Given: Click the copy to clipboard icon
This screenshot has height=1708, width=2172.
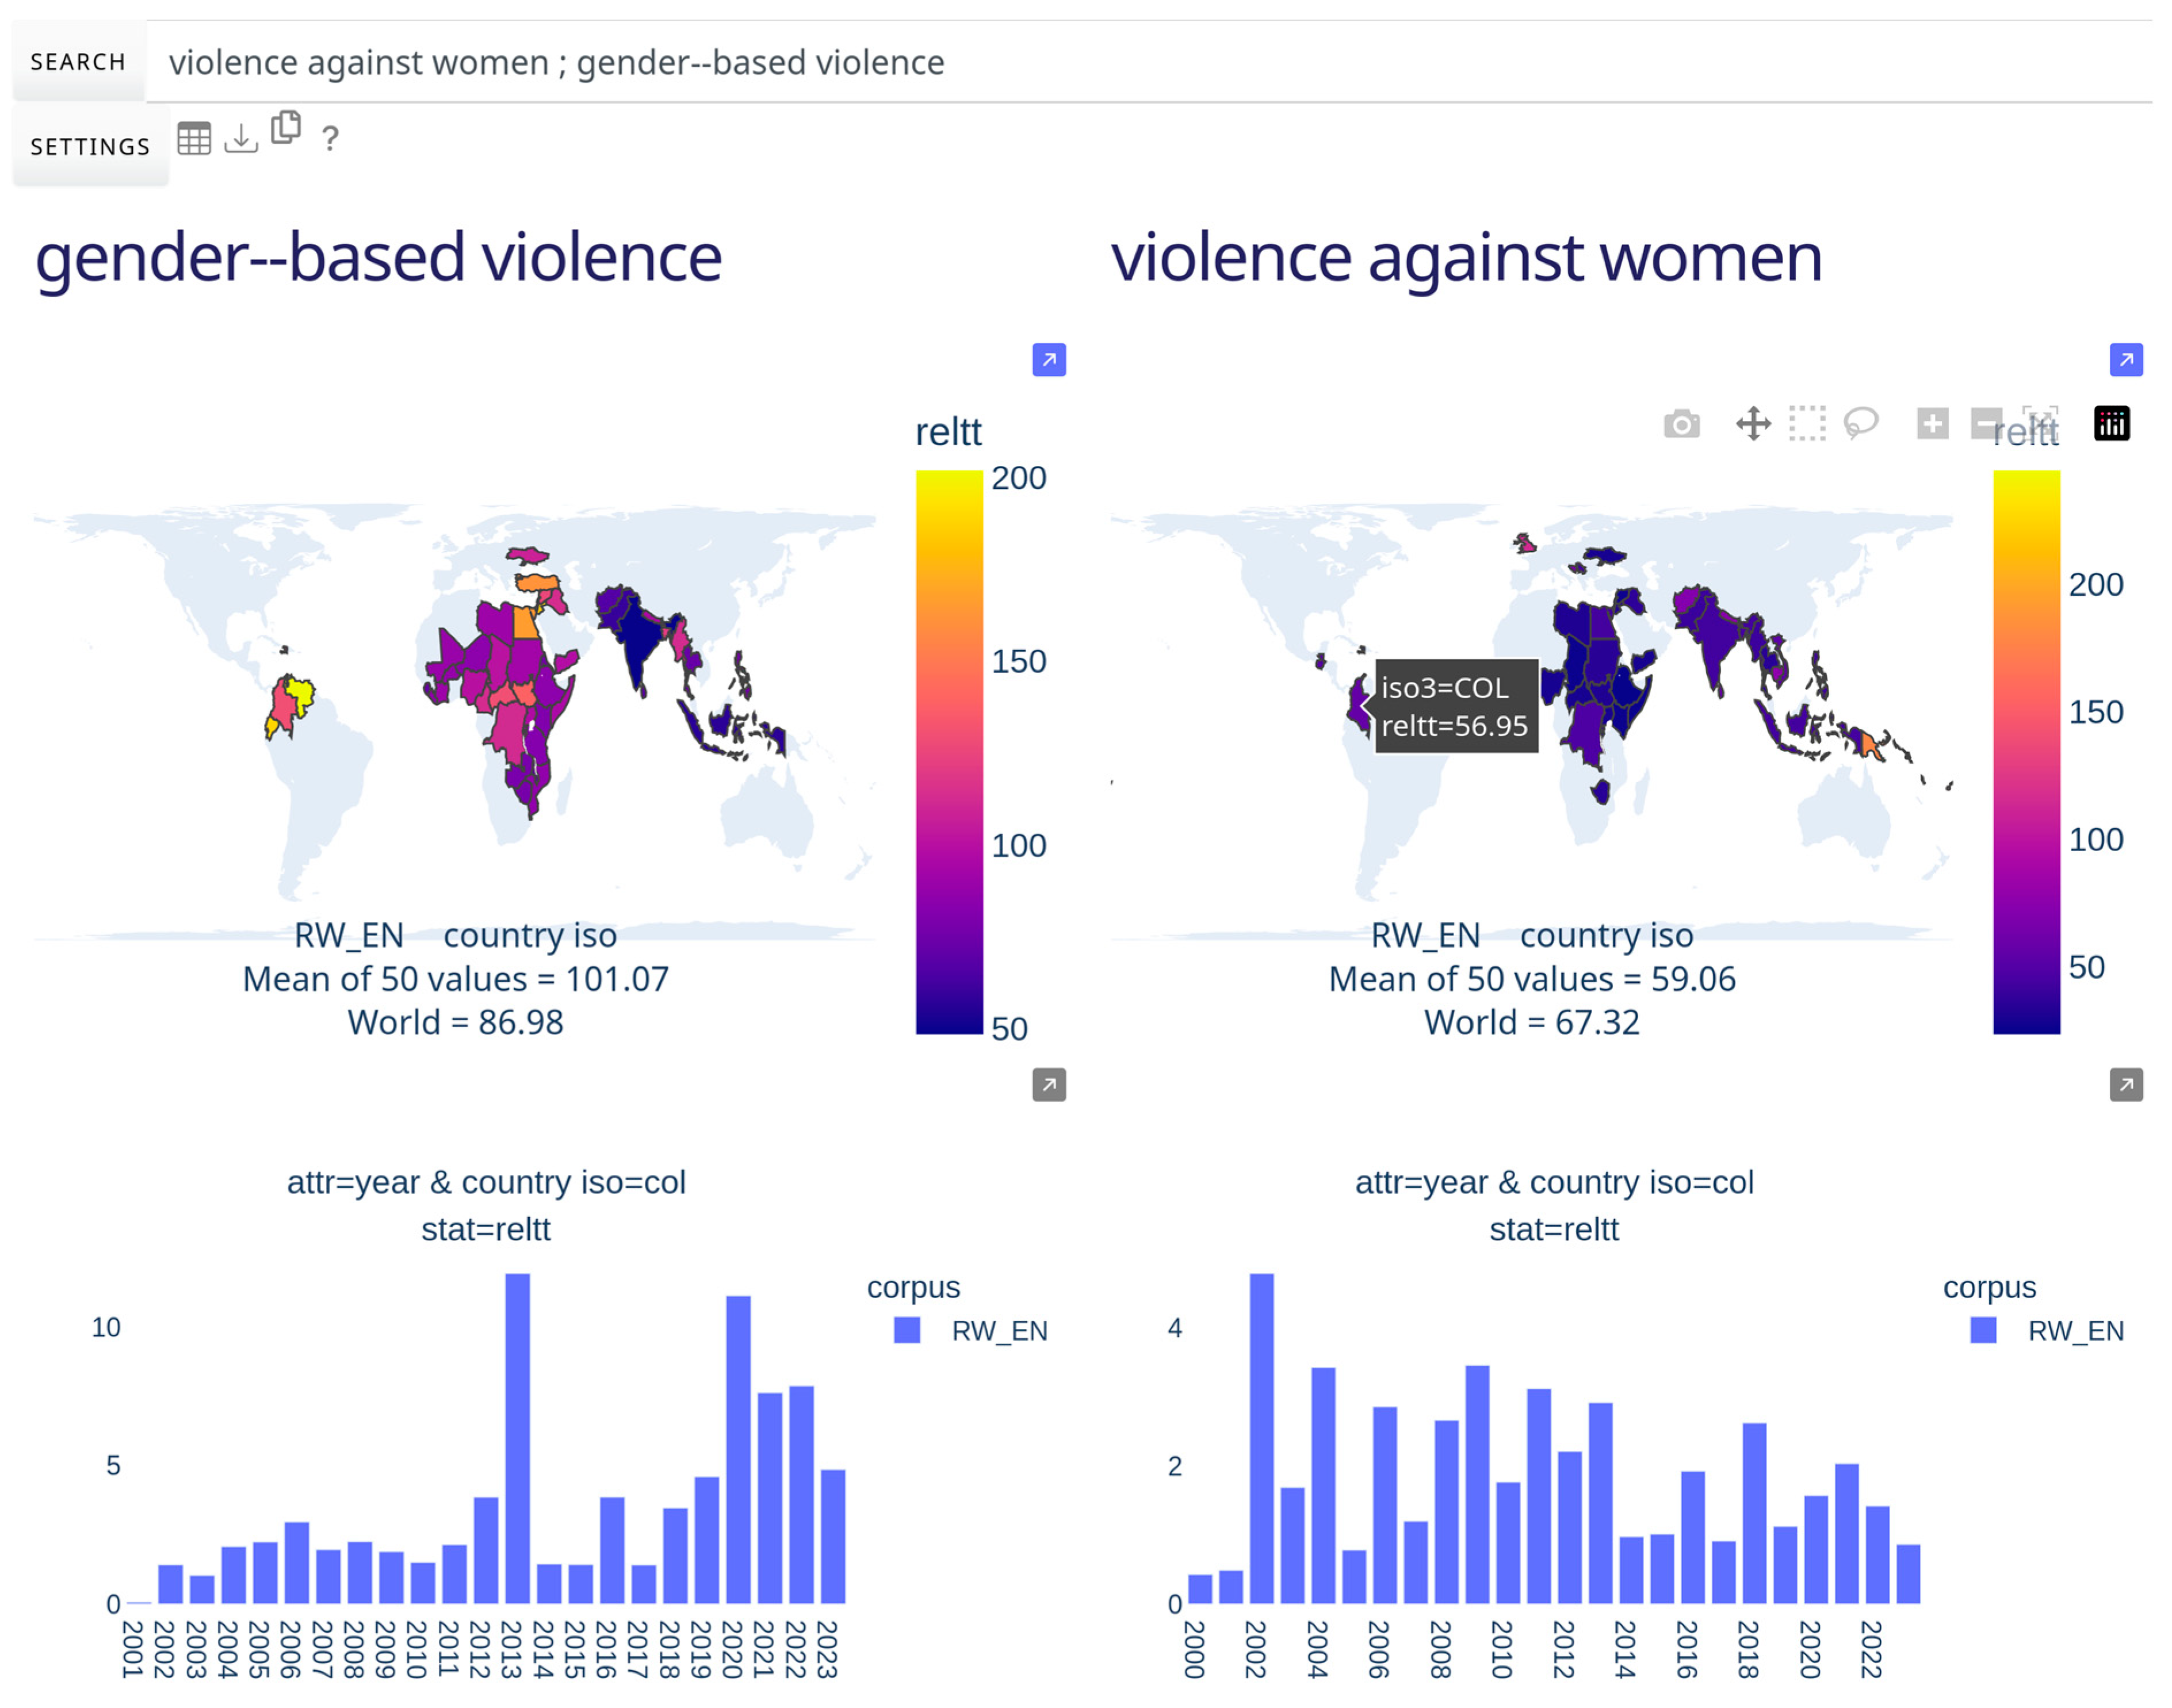Looking at the screenshot, I should (286, 128).
